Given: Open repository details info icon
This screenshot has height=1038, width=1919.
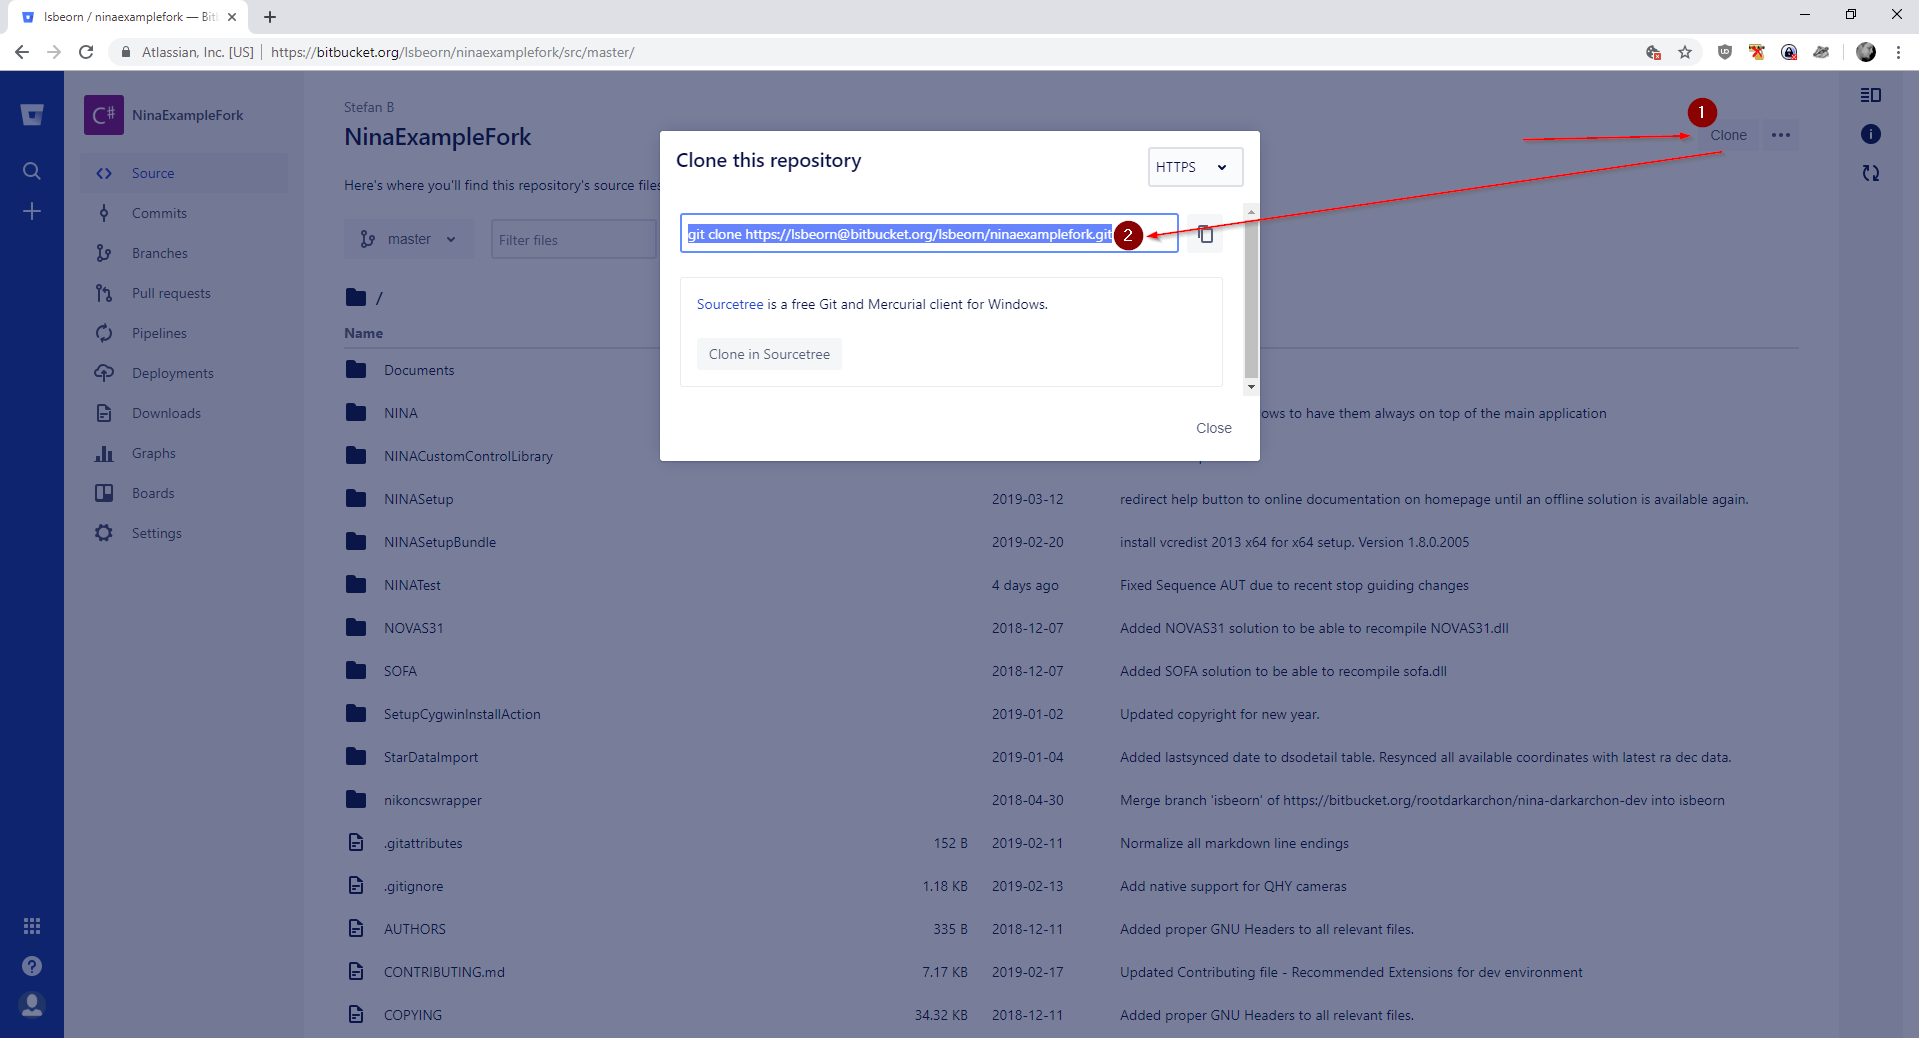Looking at the screenshot, I should tap(1871, 134).
